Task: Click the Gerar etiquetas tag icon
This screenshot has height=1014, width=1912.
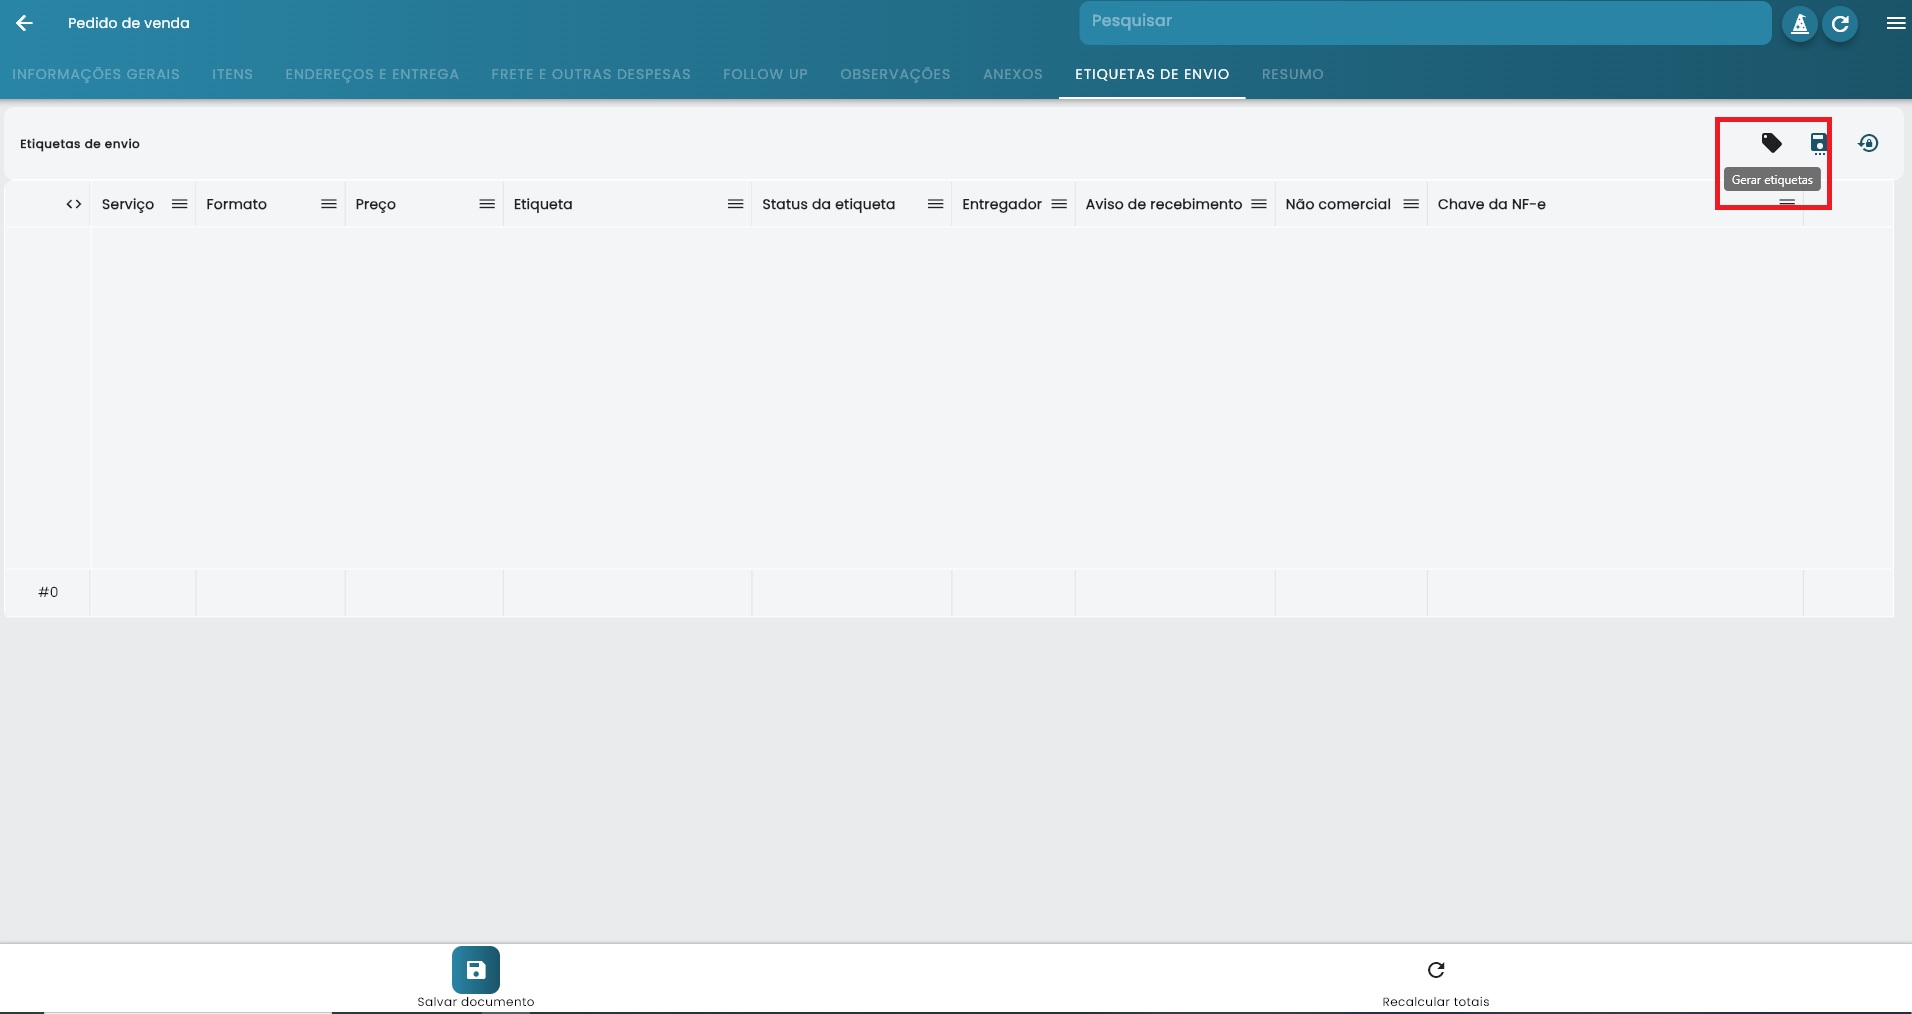Action: (x=1771, y=143)
